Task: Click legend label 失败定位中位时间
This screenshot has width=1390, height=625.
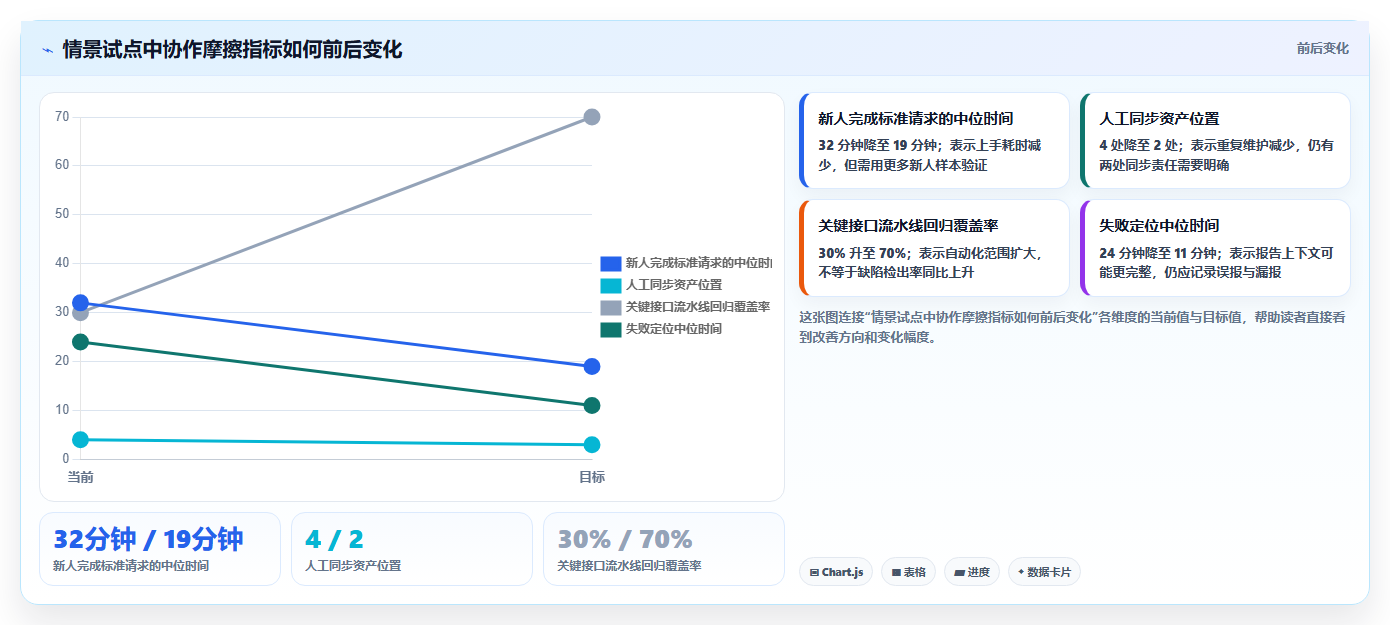Action: pyautogui.click(x=674, y=329)
